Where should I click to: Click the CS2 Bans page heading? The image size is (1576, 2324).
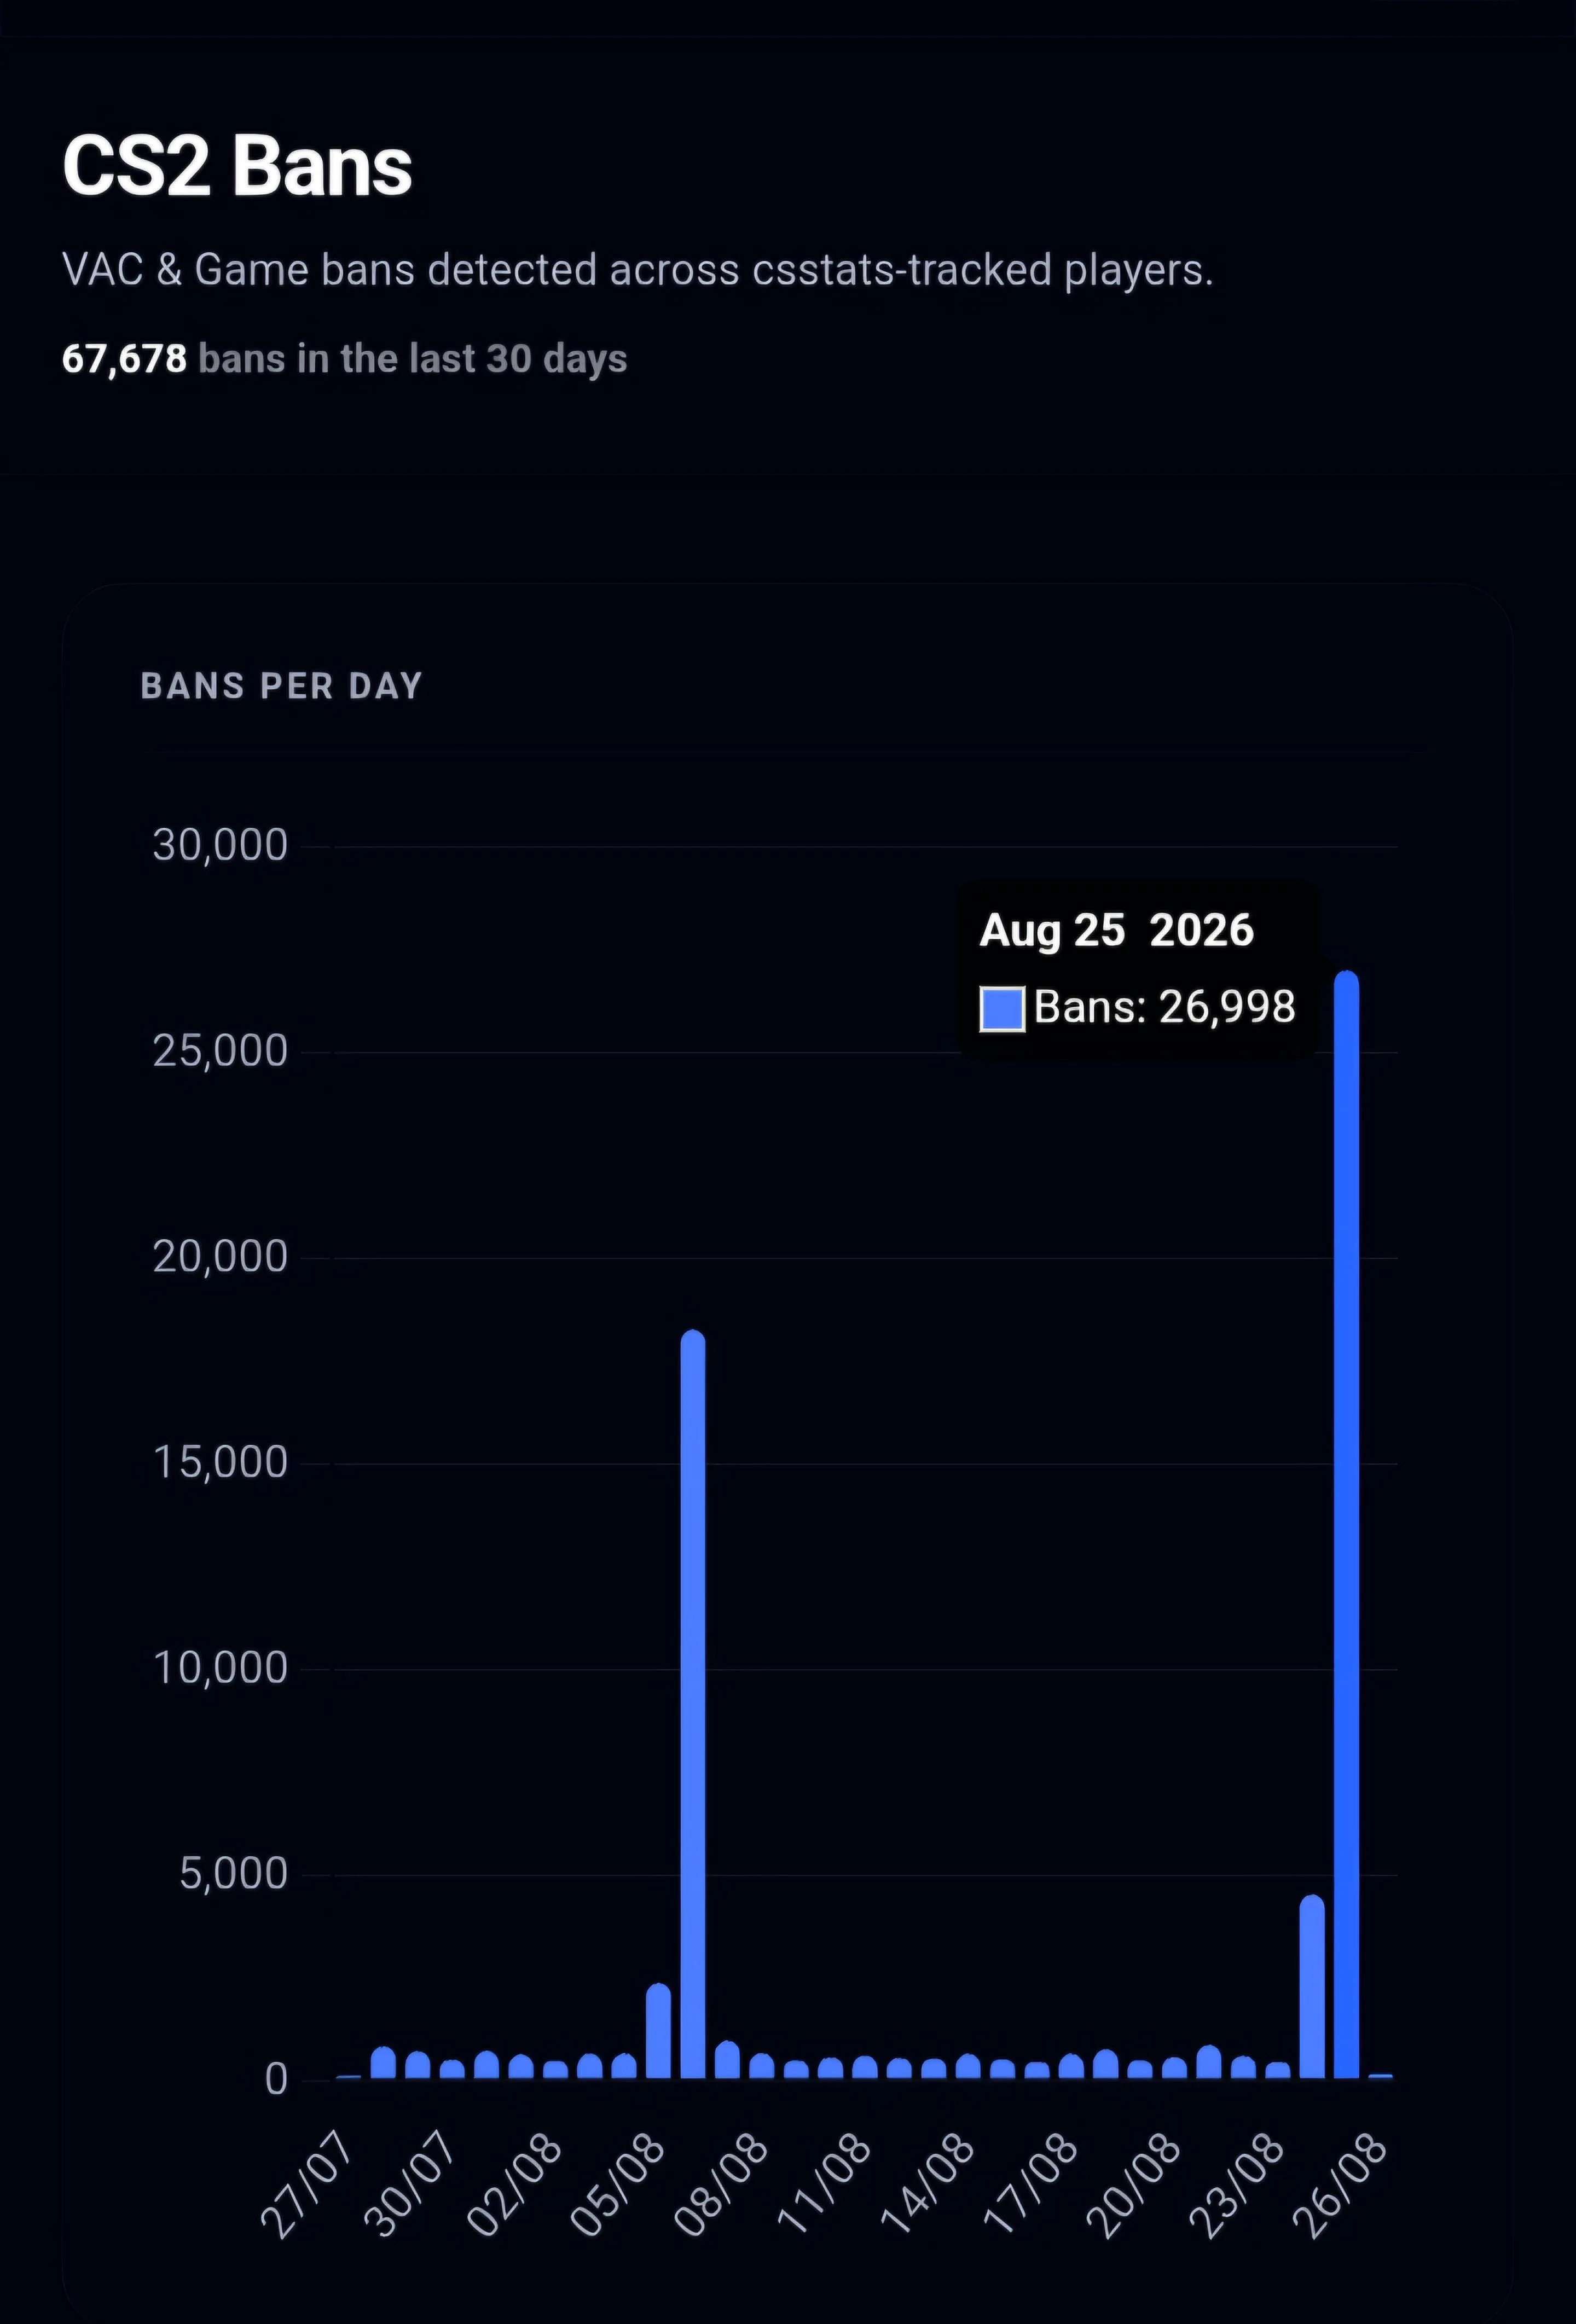(237, 166)
